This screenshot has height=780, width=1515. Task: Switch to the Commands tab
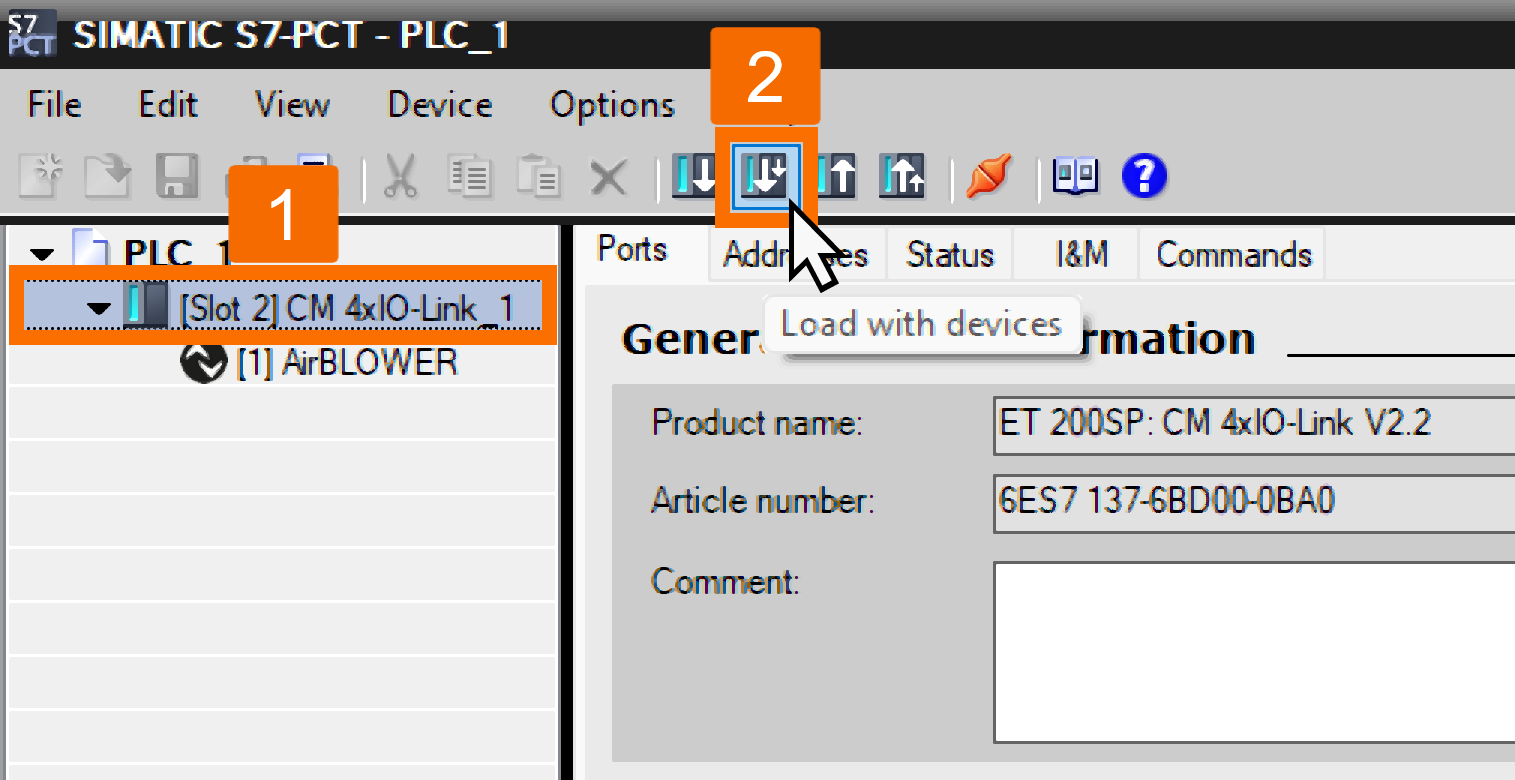[1234, 254]
